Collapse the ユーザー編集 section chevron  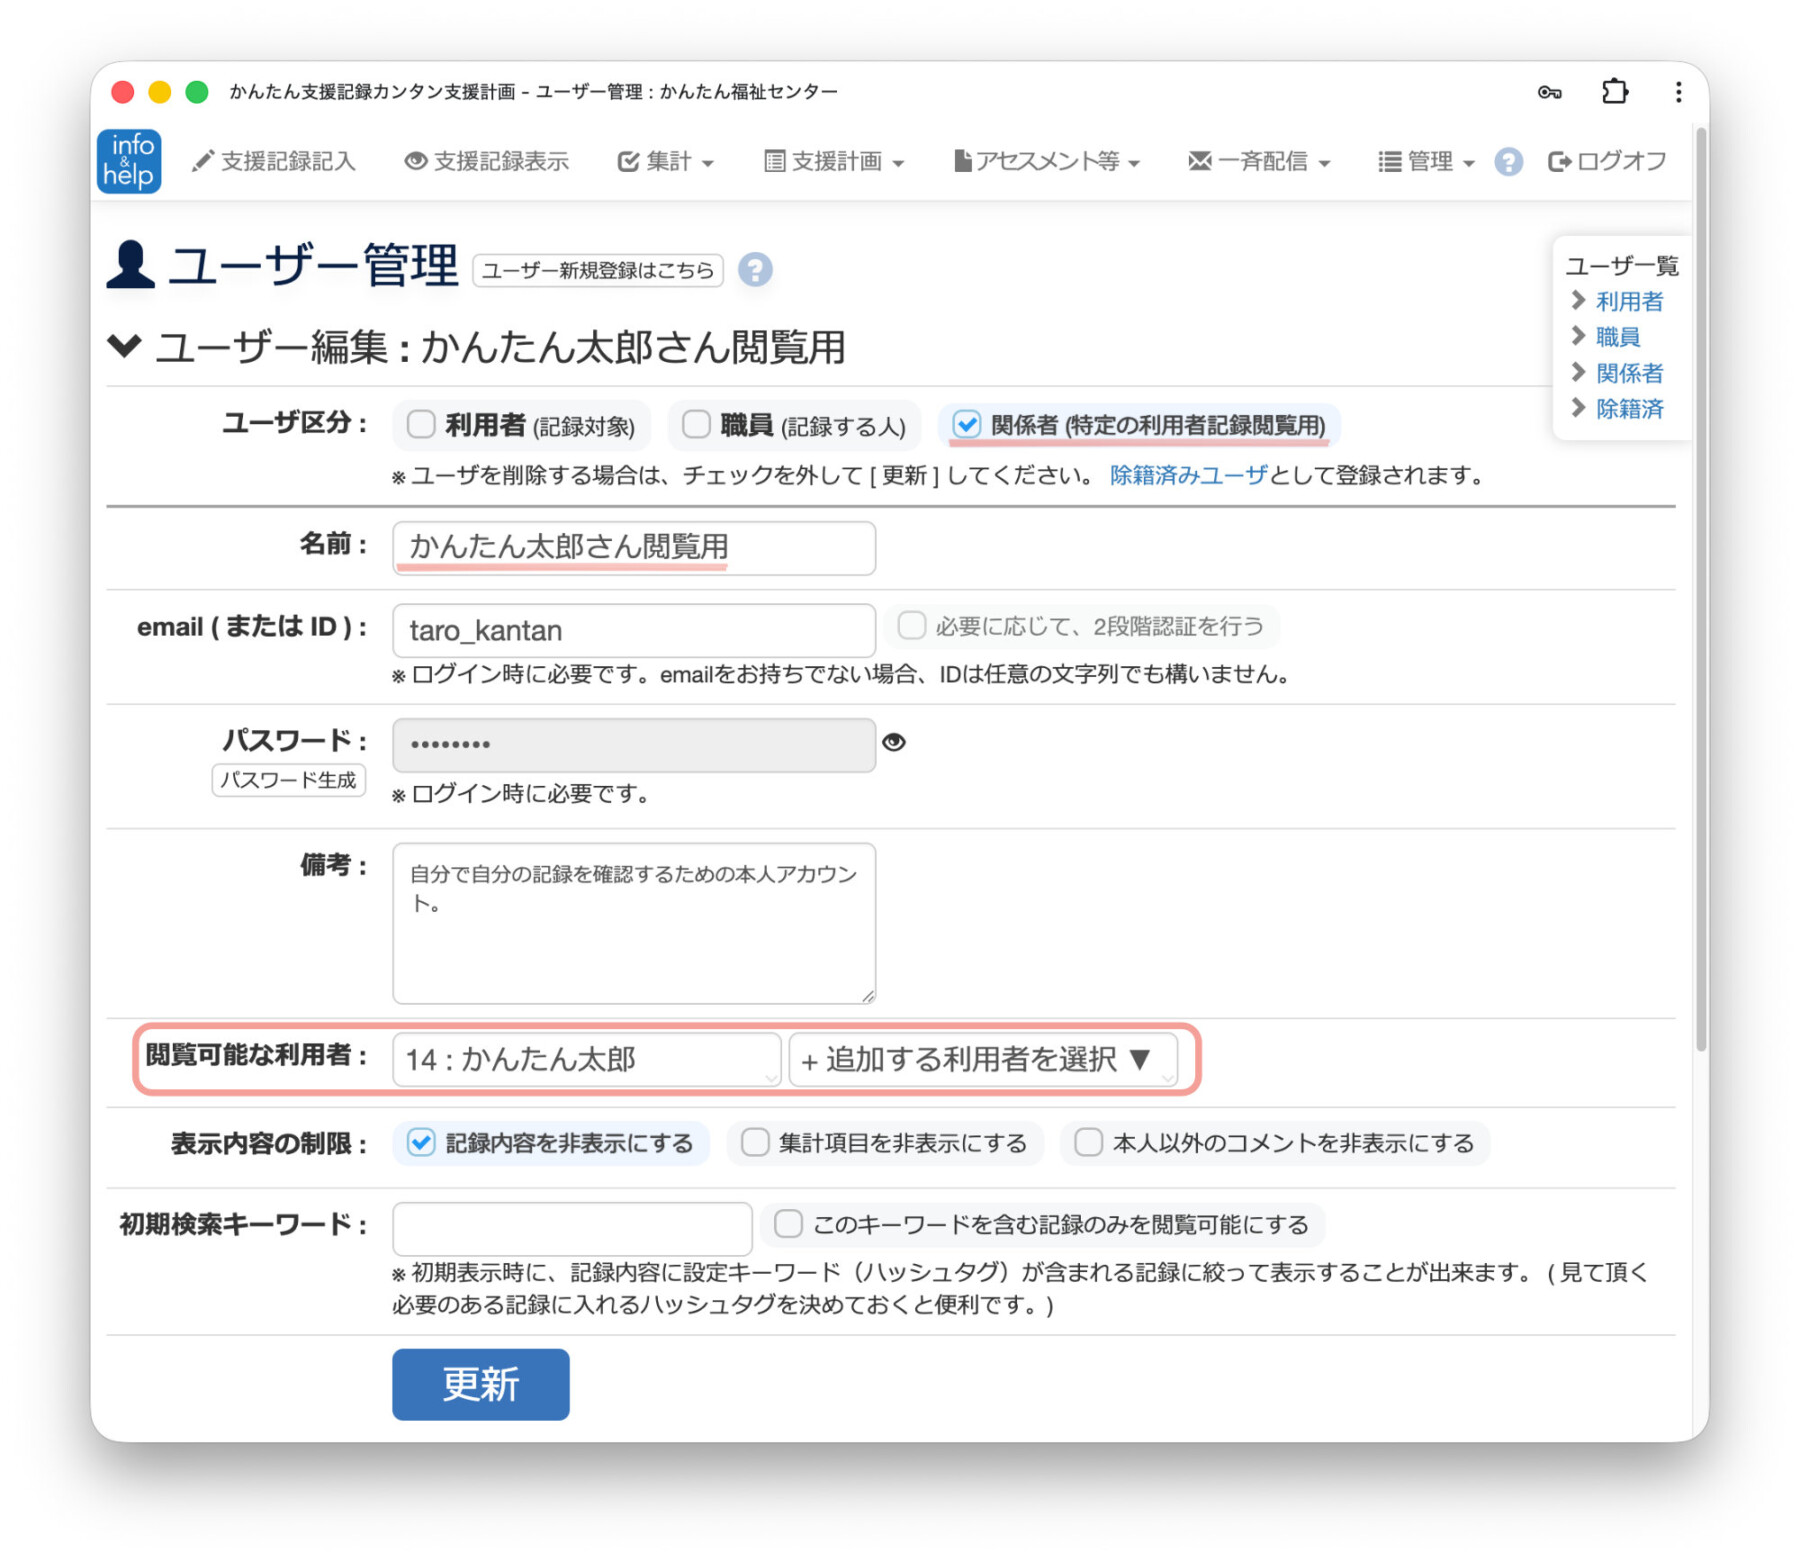[x=125, y=346]
